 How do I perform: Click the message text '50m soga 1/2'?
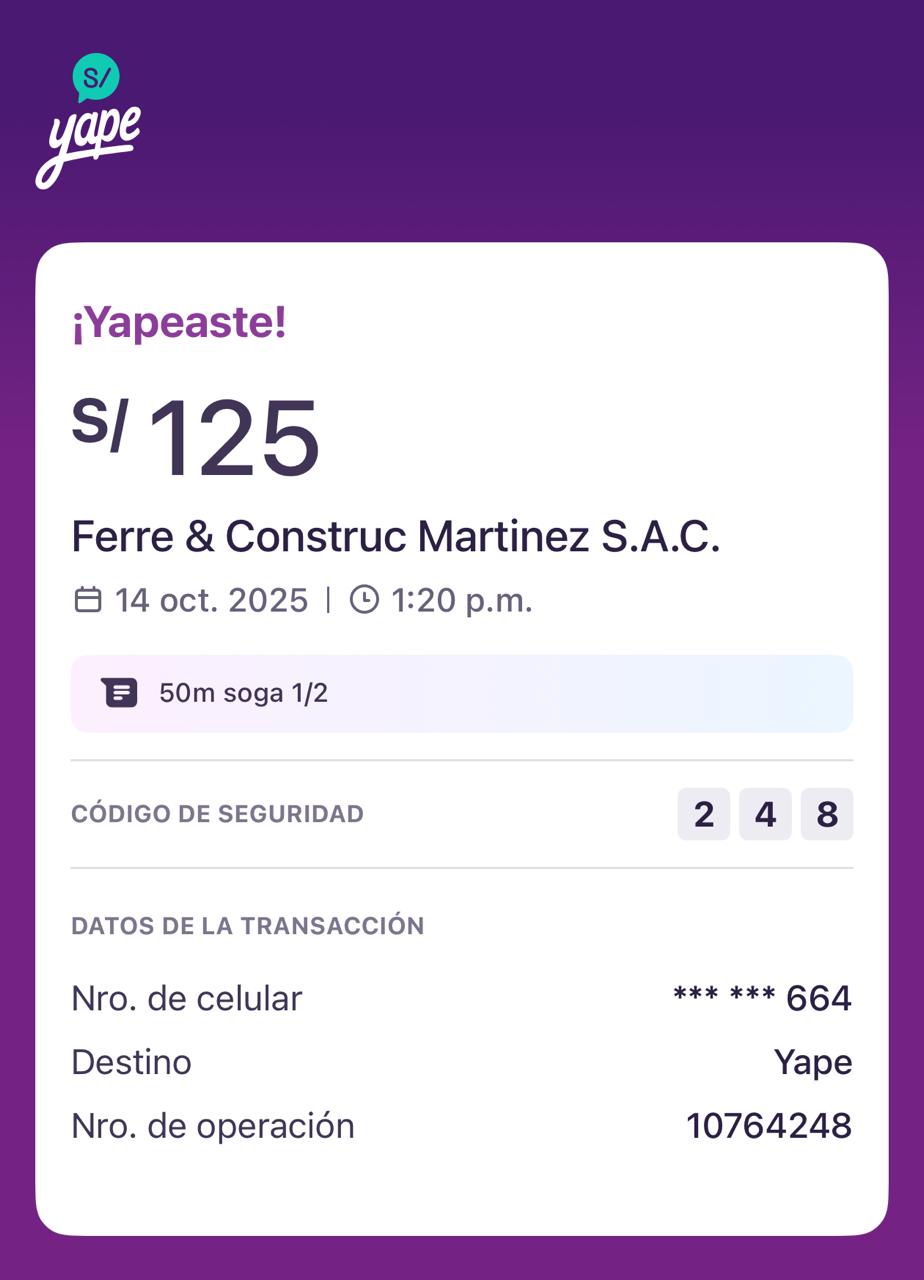(x=243, y=693)
